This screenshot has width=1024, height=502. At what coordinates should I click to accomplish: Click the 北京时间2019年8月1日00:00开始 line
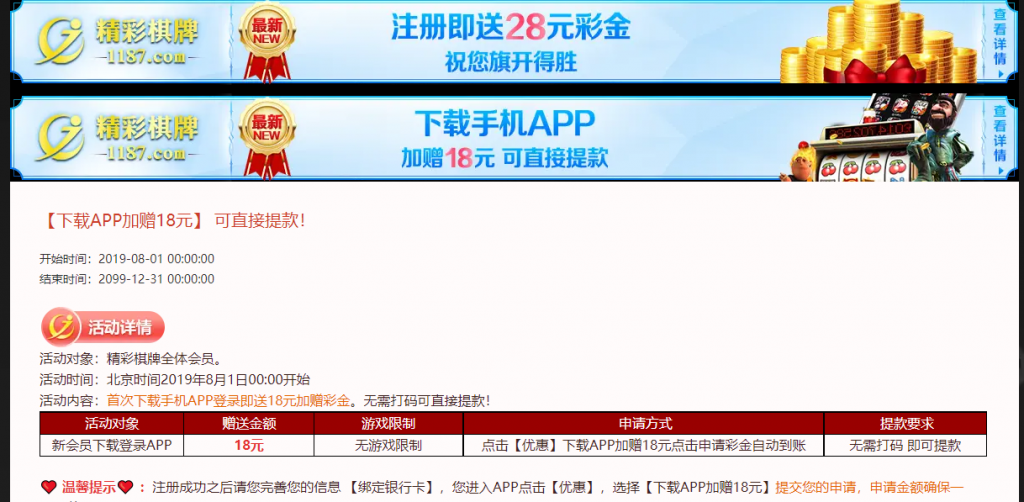point(208,380)
